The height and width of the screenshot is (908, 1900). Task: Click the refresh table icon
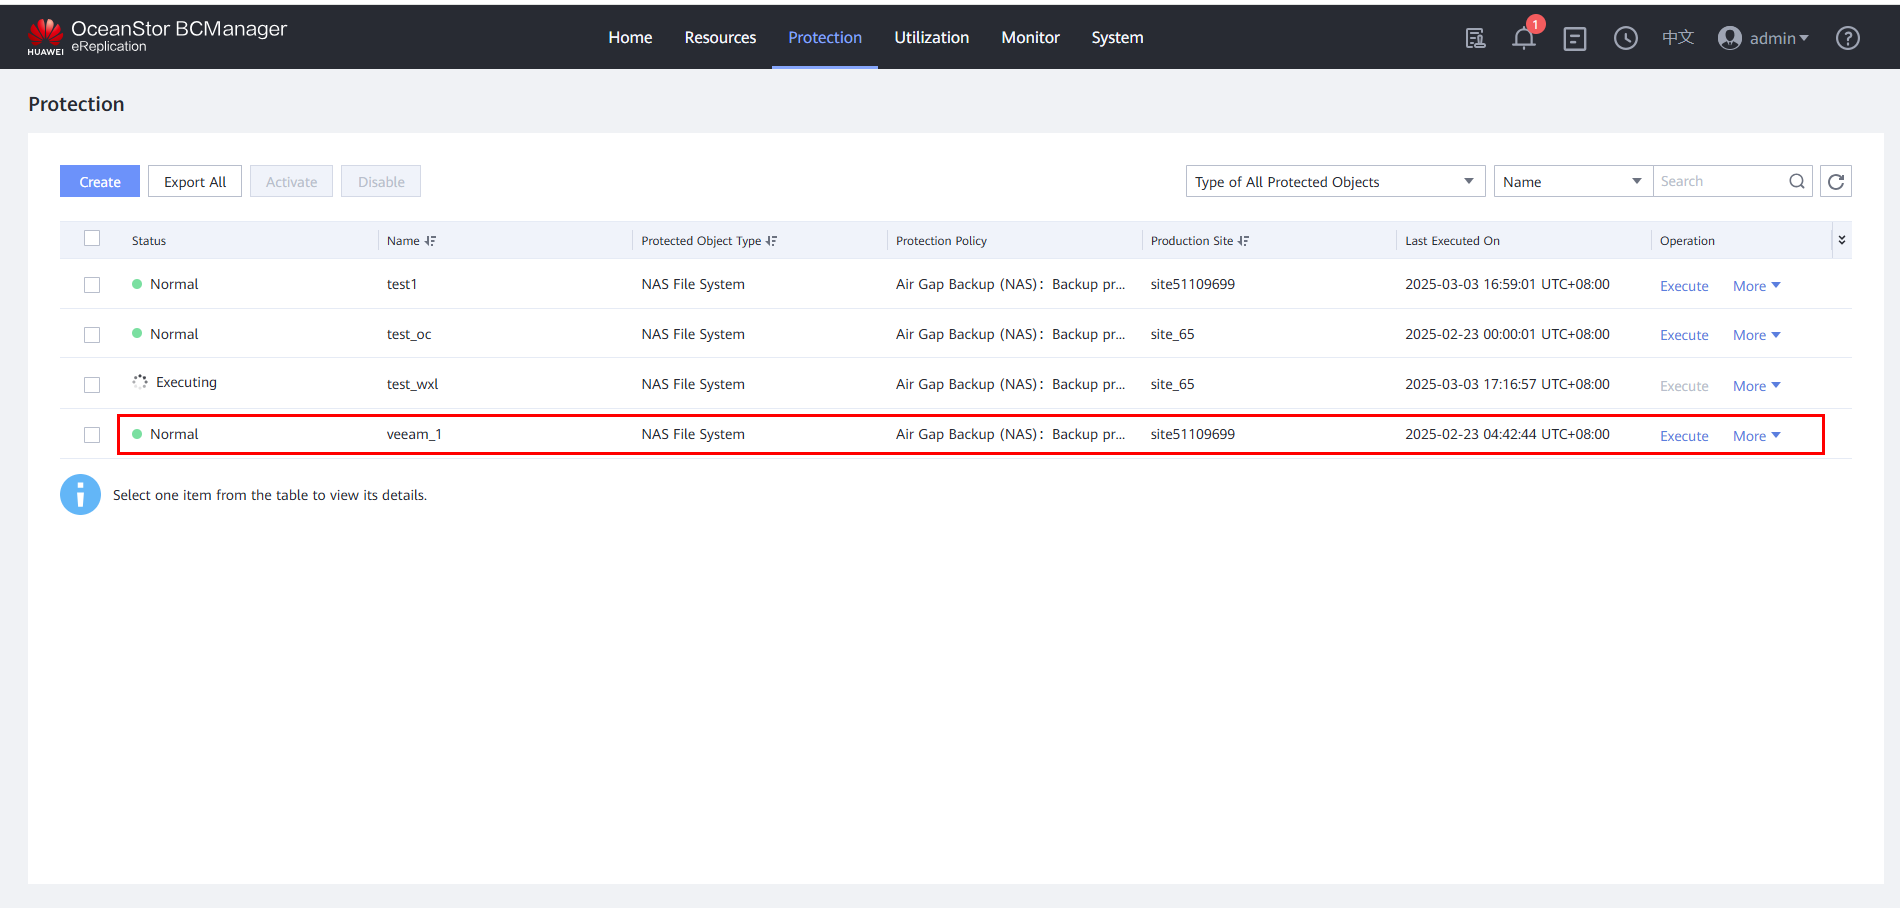coord(1836,182)
